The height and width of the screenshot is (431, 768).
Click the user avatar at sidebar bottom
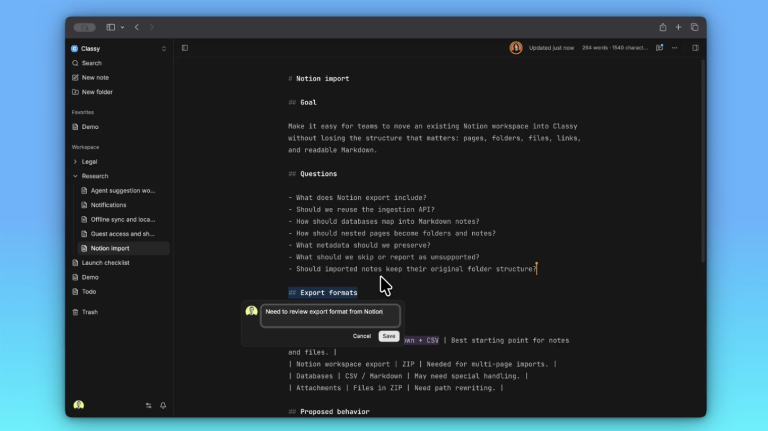coord(78,405)
